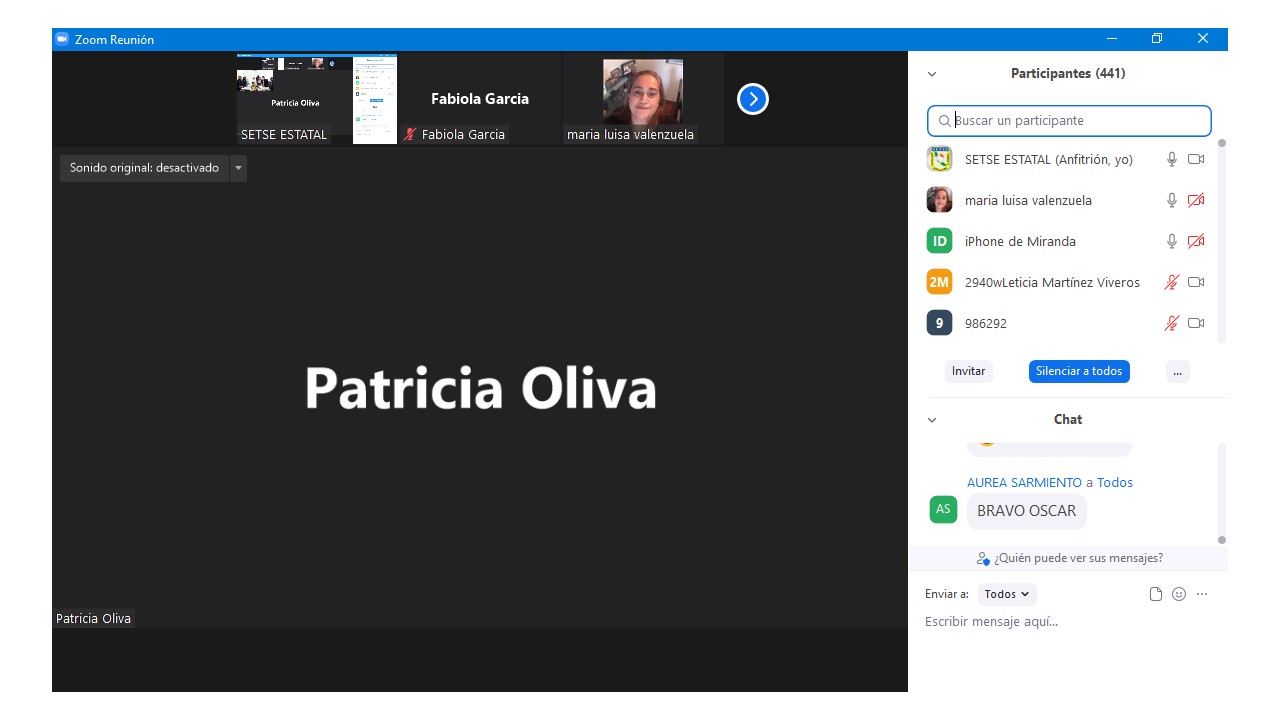Open the chat file attachment icon
The width and height of the screenshot is (1280, 720).
click(1156, 594)
